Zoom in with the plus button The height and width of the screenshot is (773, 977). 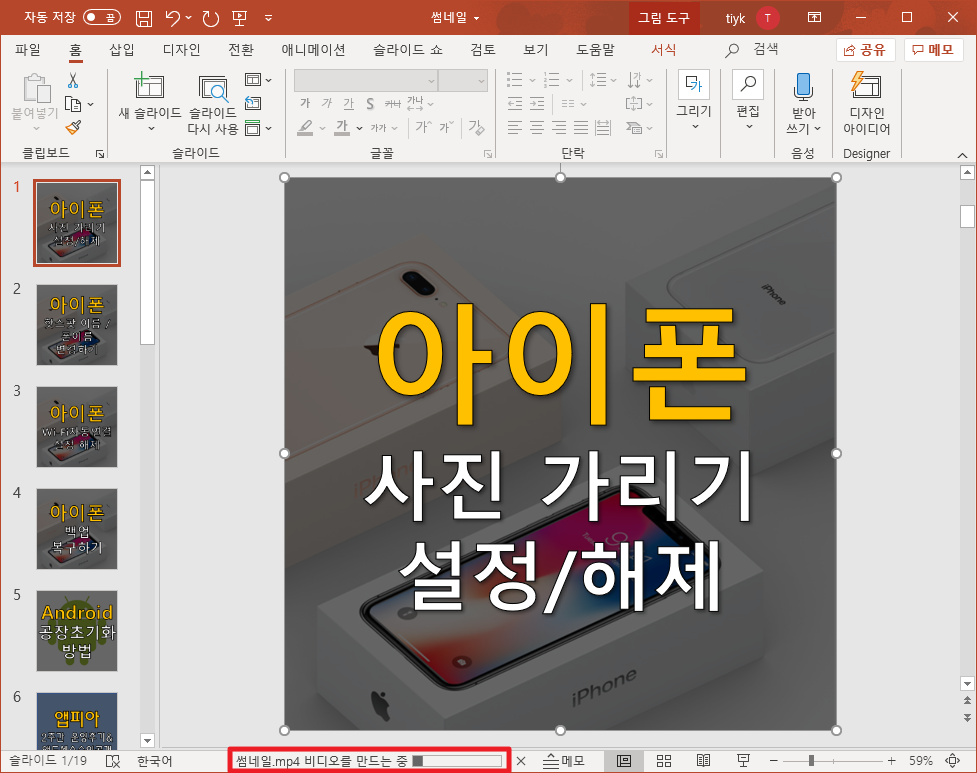click(x=892, y=761)
